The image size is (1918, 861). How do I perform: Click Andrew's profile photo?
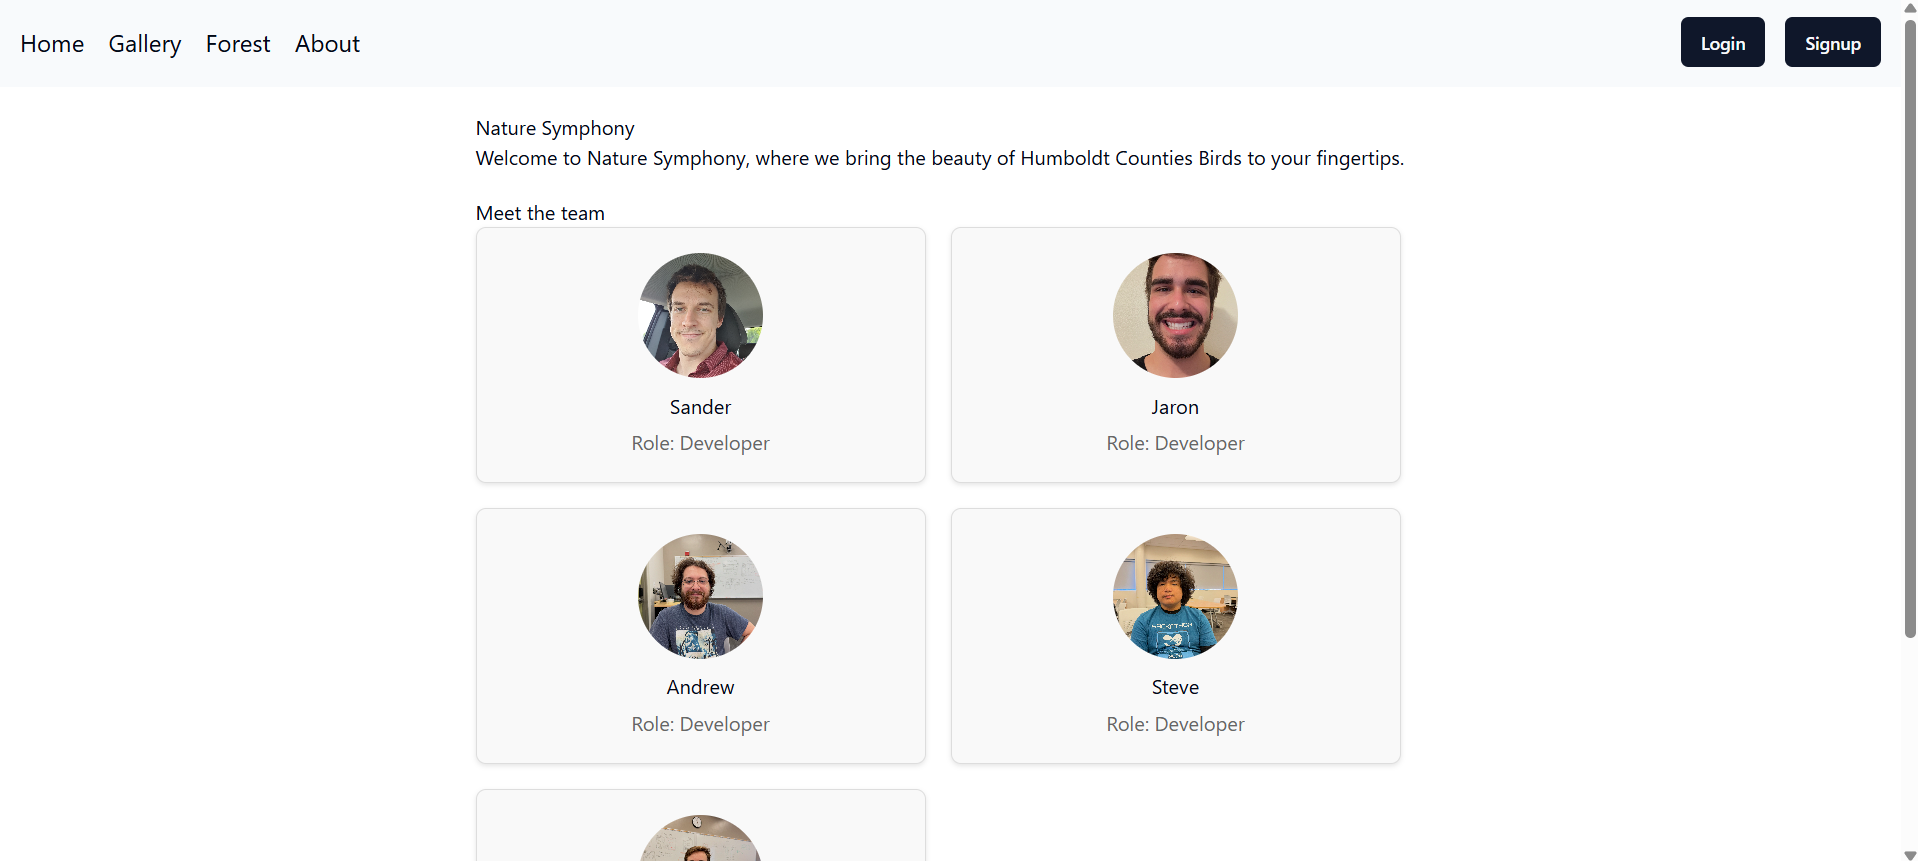click(700, 596)
